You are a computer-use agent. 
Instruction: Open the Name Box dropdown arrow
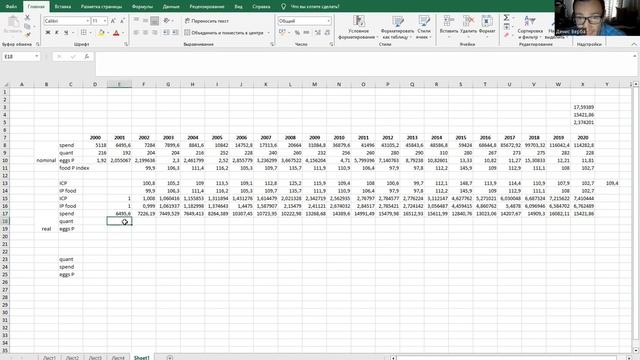pos(37,56)
